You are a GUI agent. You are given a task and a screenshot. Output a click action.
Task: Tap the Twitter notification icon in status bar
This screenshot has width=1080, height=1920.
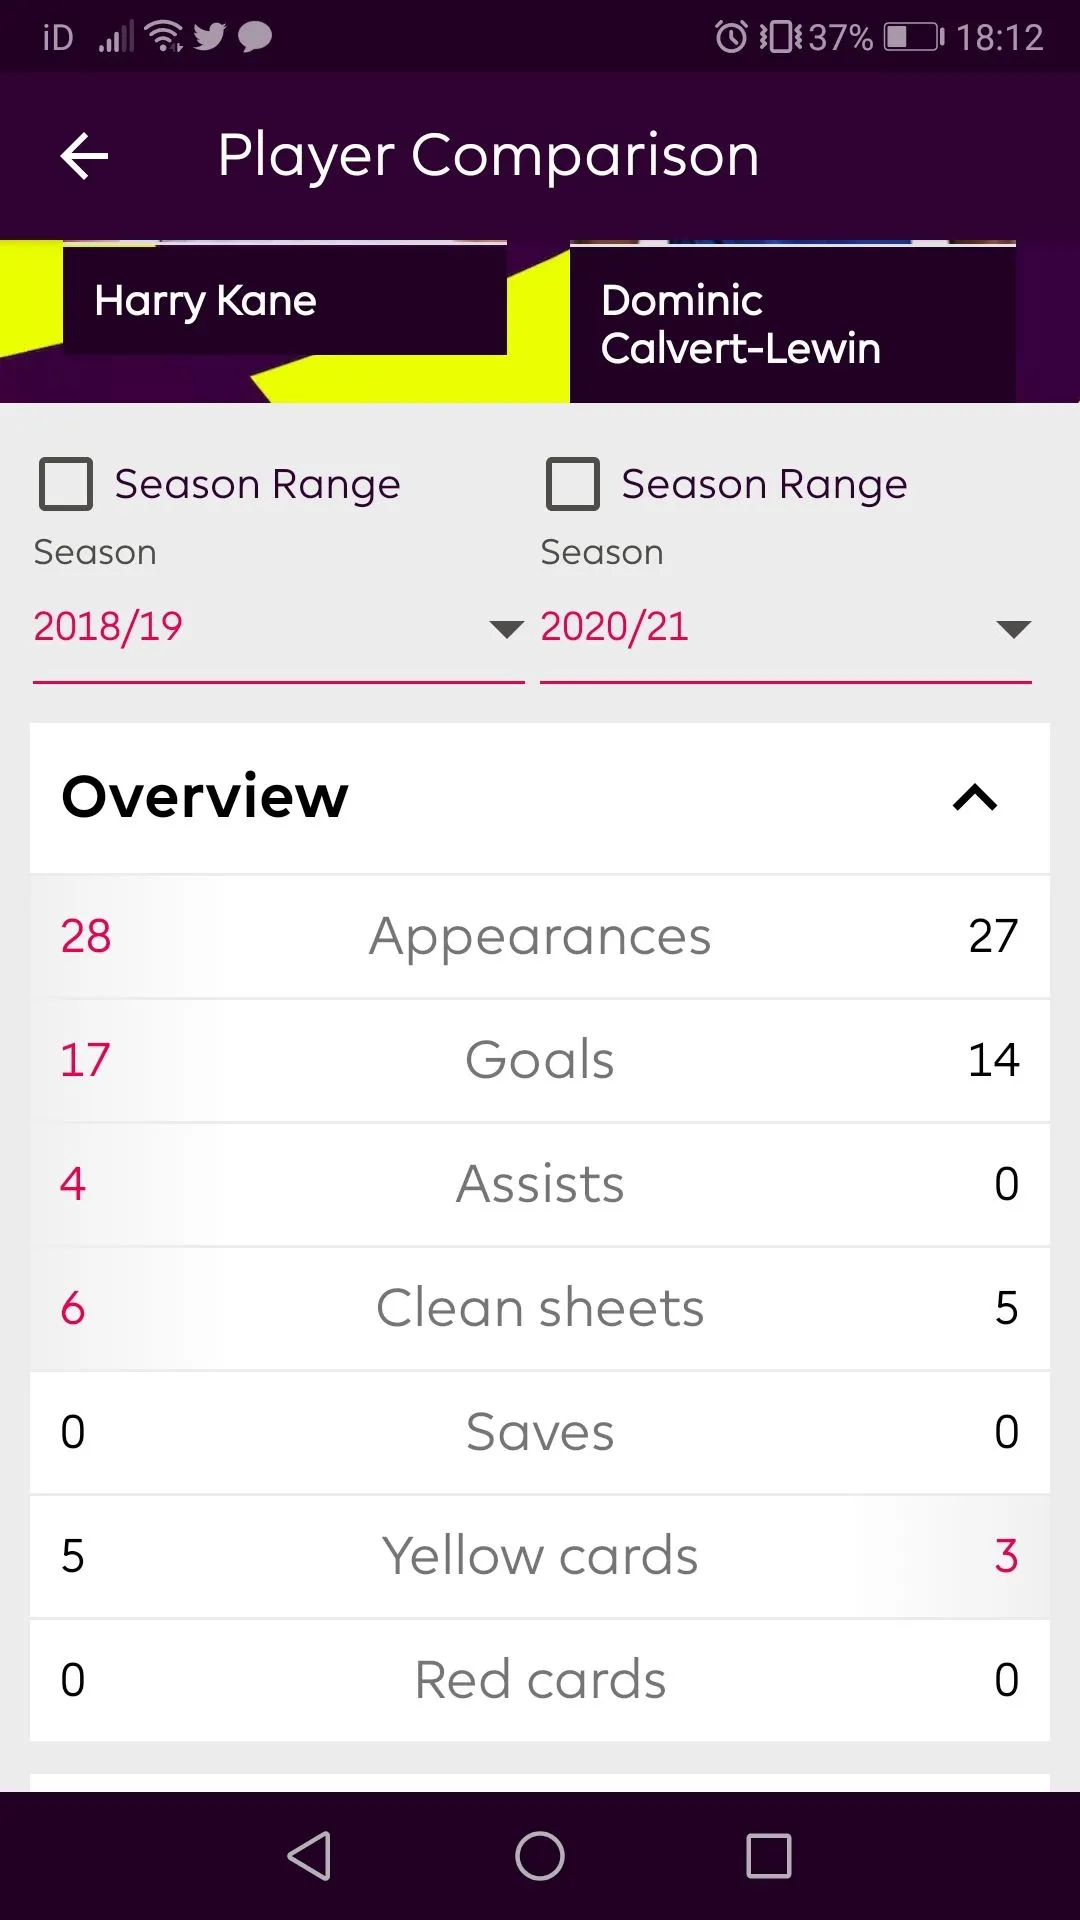[x=210, y=37]
